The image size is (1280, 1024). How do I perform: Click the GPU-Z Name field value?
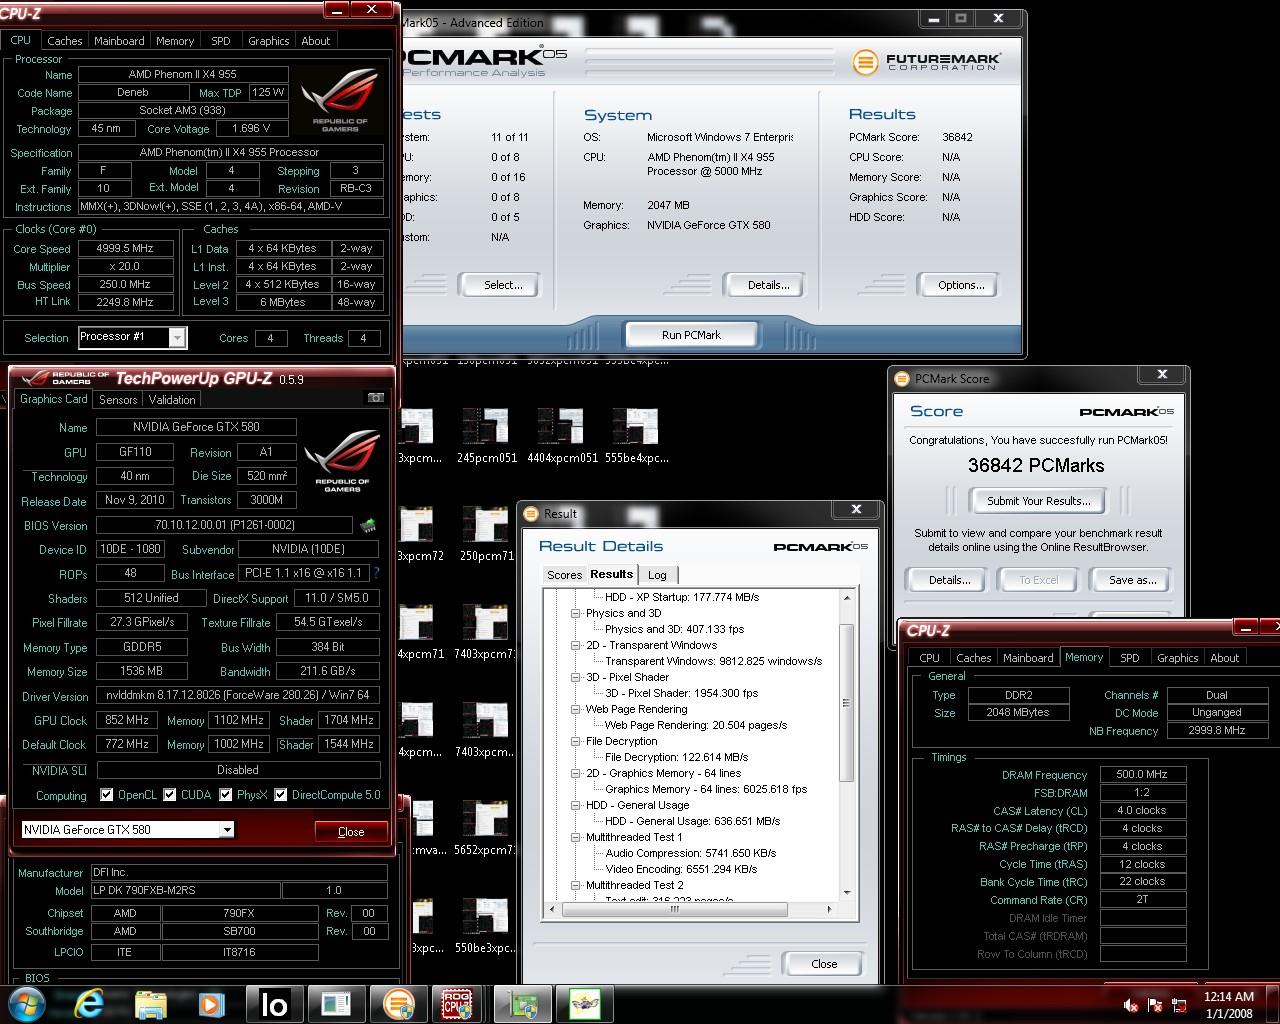tap(197, 427)
